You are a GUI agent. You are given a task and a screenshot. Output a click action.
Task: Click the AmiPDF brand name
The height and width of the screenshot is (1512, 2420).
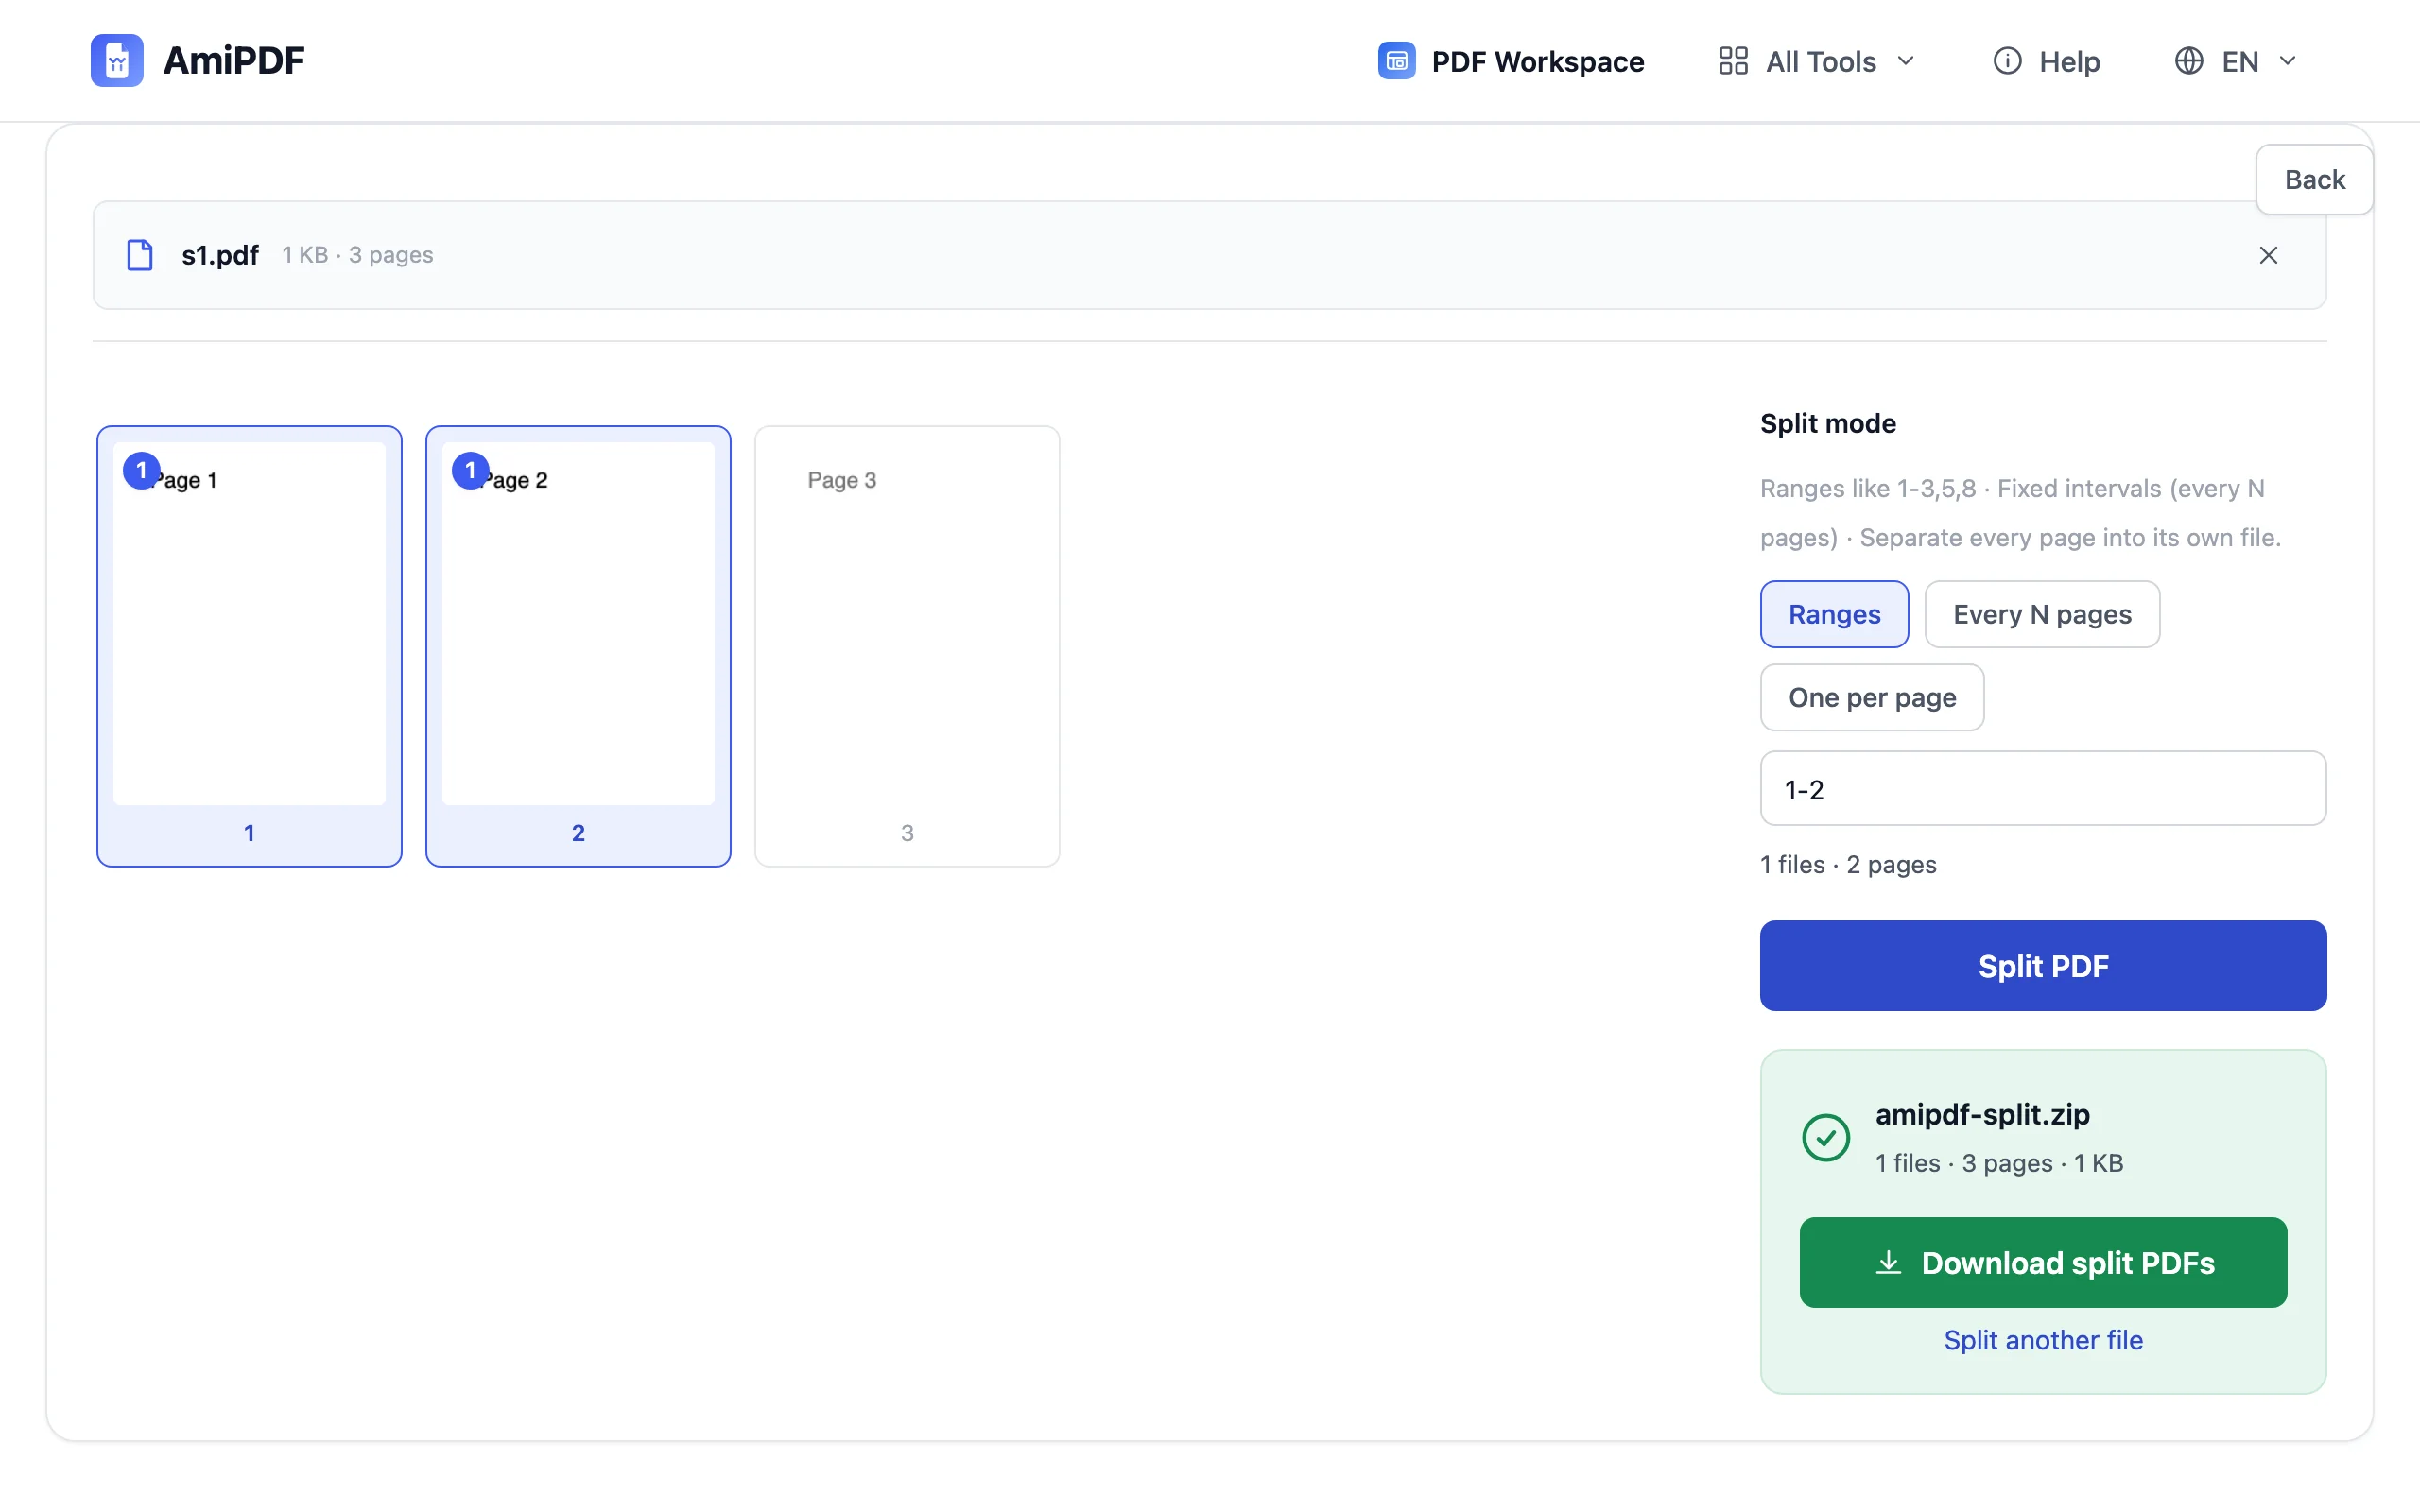(233, 60)
